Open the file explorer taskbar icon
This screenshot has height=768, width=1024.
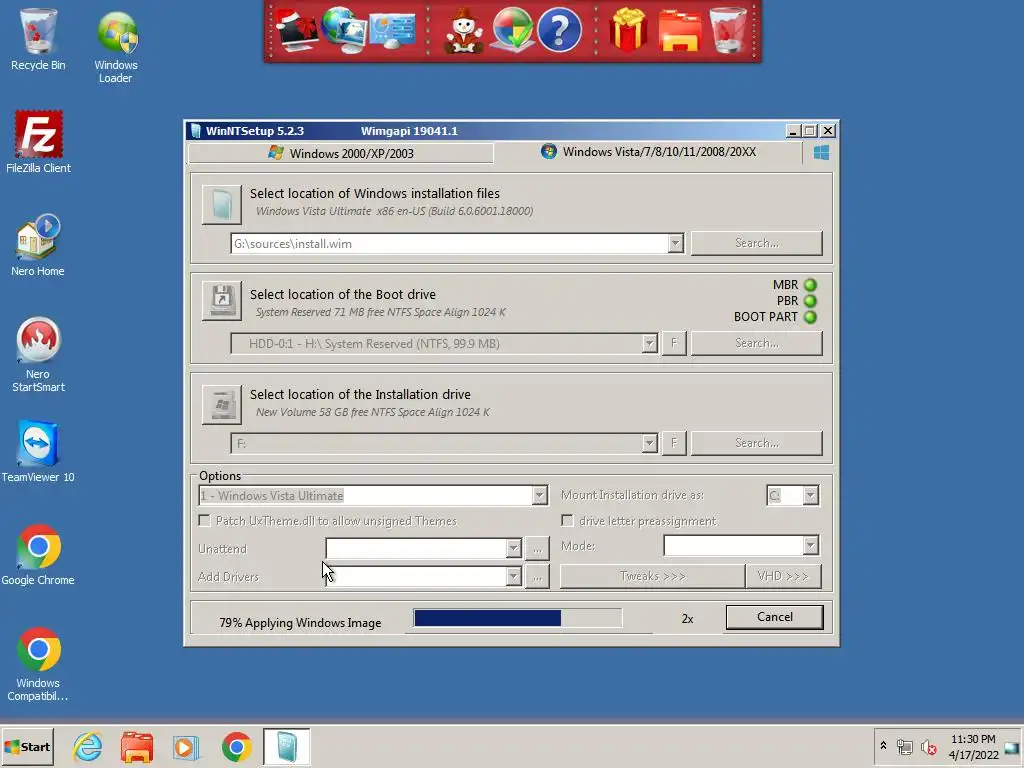pos(136,746)
